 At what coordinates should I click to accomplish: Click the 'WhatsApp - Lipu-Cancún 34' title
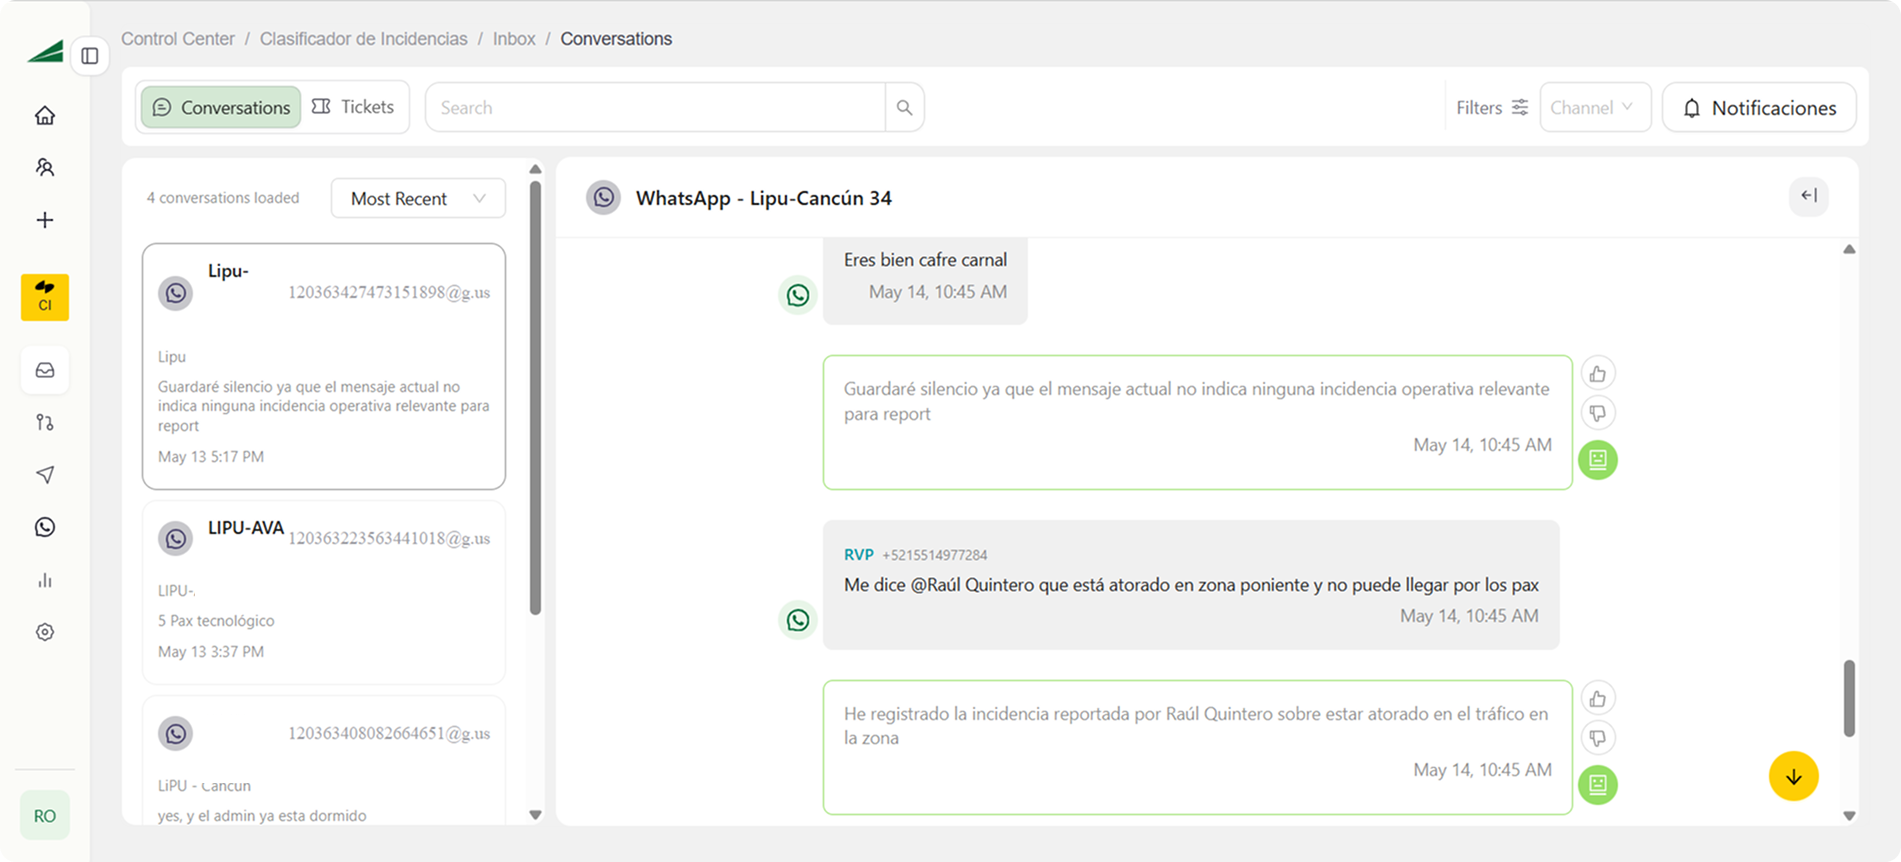pos(764,198)
